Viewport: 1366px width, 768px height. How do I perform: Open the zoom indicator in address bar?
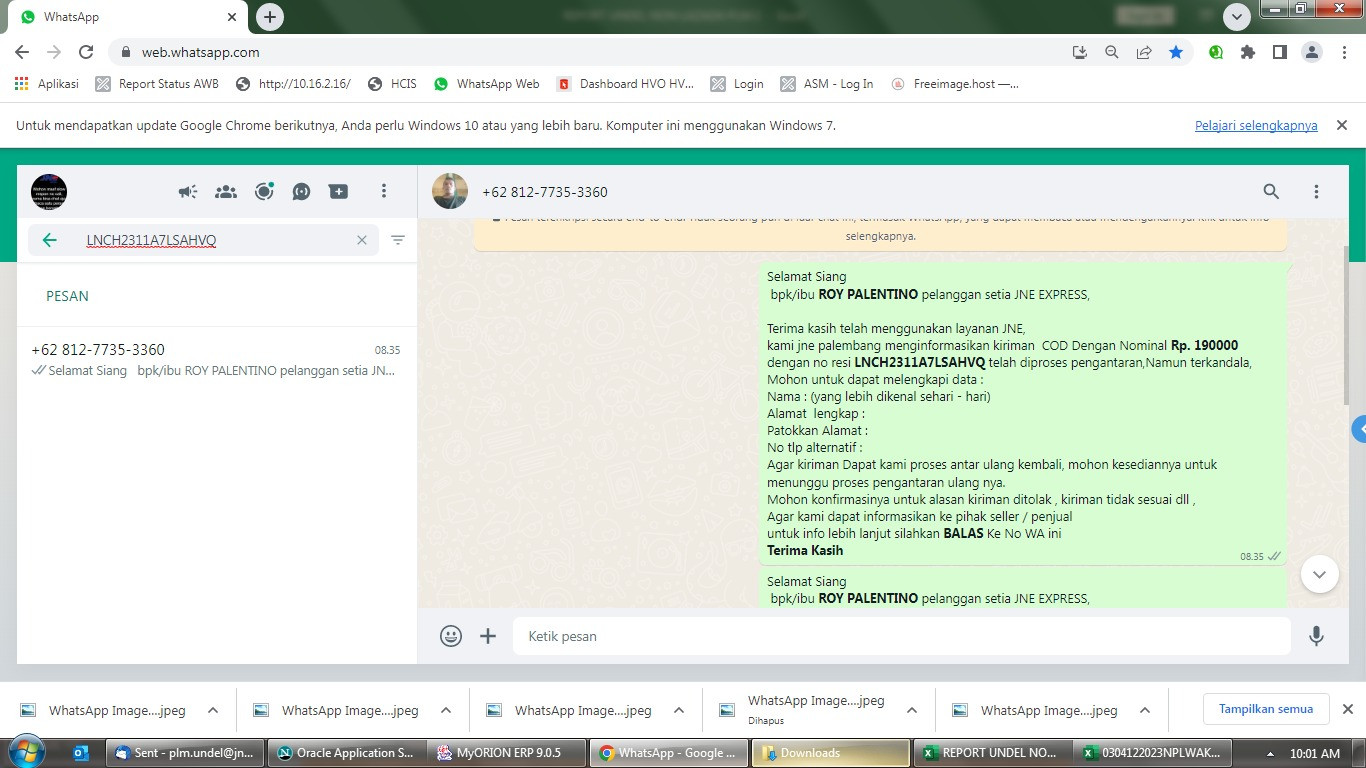tap(1112, 52)
